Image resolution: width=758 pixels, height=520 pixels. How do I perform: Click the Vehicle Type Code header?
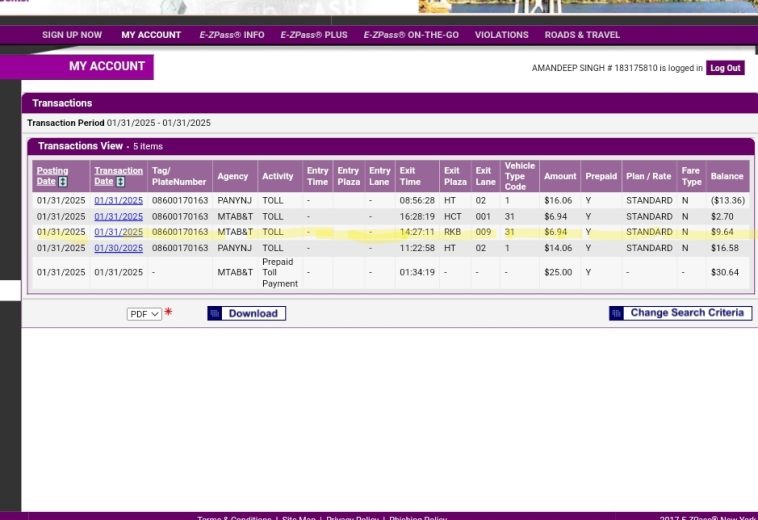(520, 176)
